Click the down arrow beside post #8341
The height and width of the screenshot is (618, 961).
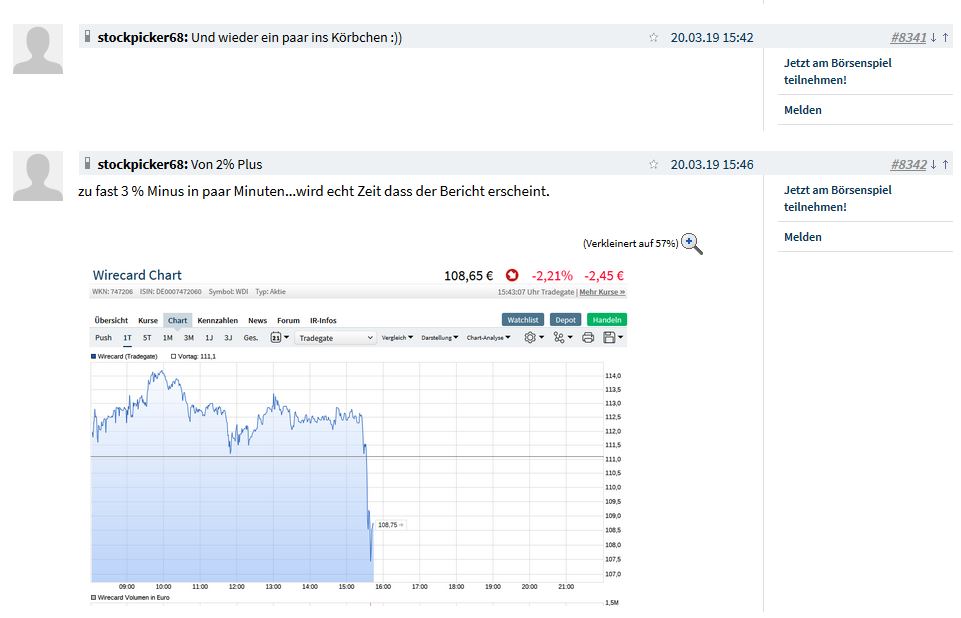[x=933, y=38]
